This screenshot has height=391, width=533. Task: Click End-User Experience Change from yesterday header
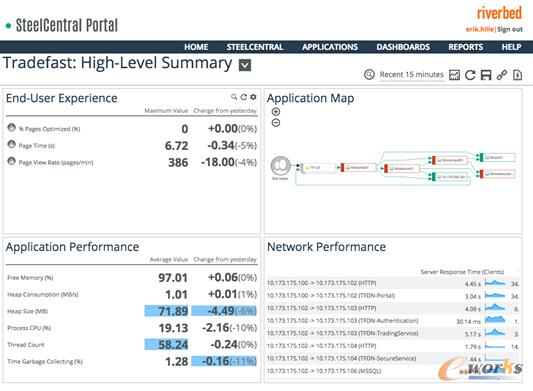pos(225,110)
